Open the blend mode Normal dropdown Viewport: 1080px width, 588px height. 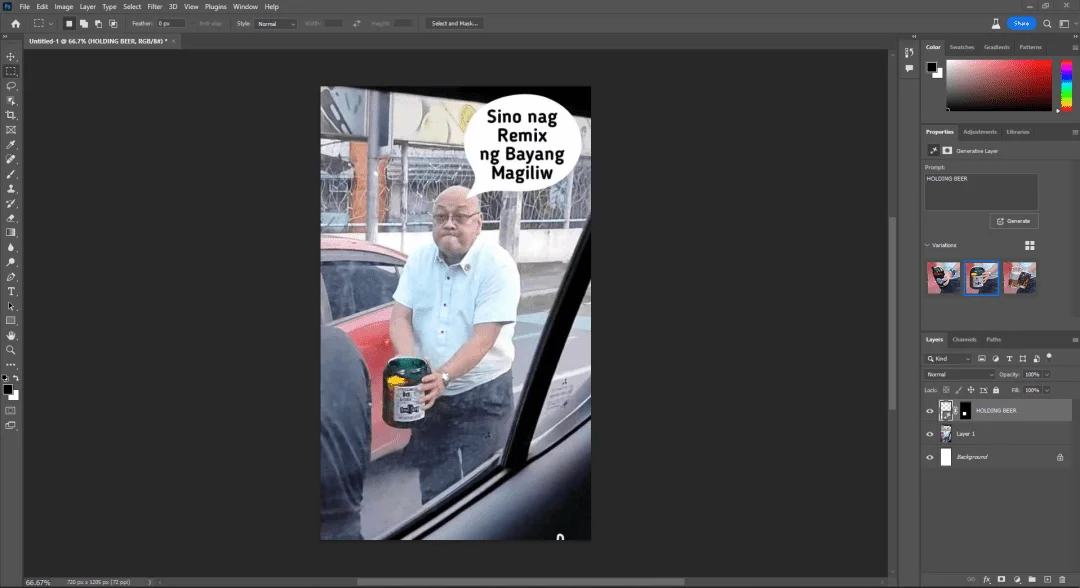[960, 375]
